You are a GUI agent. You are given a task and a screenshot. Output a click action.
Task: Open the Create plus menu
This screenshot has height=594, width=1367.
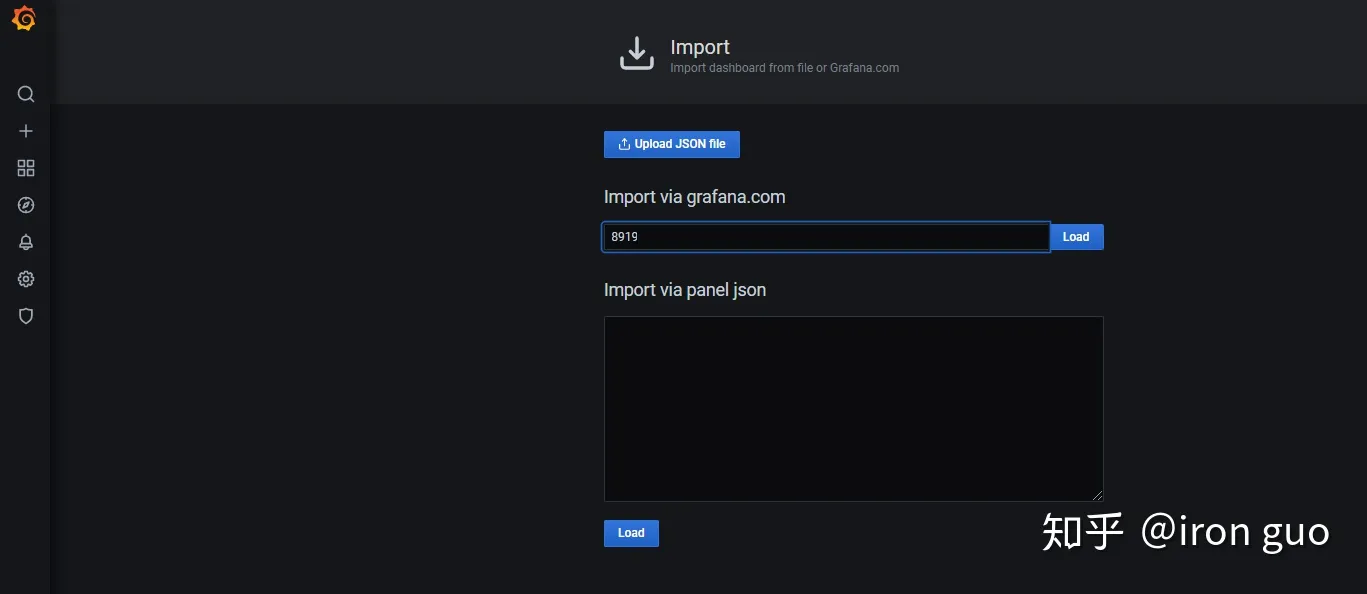26,131
